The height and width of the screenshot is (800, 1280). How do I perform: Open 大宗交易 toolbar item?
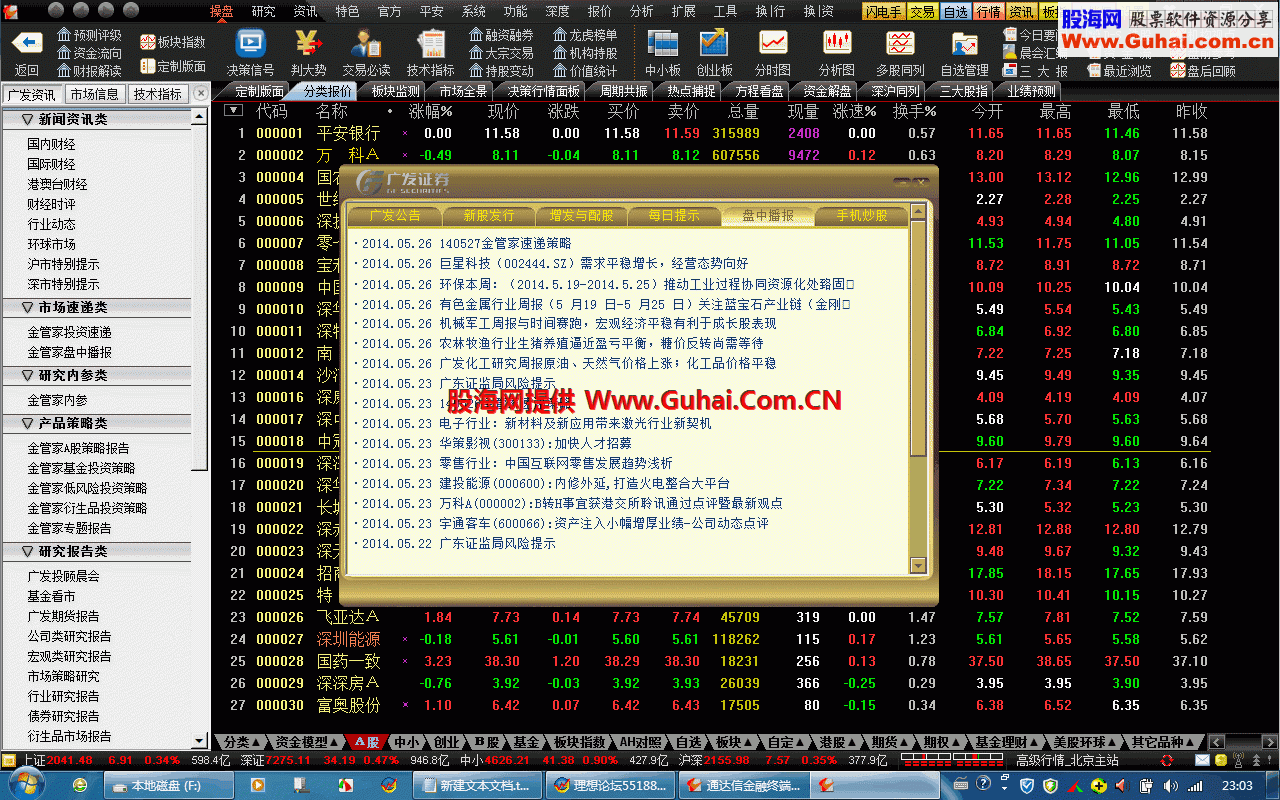tap(501, 53)
